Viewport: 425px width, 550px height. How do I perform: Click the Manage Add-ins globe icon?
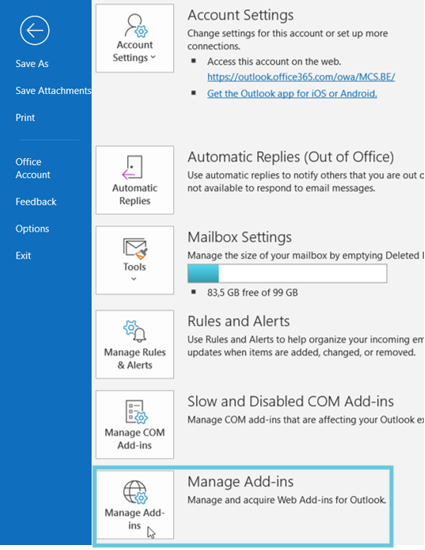click(135, 492)
